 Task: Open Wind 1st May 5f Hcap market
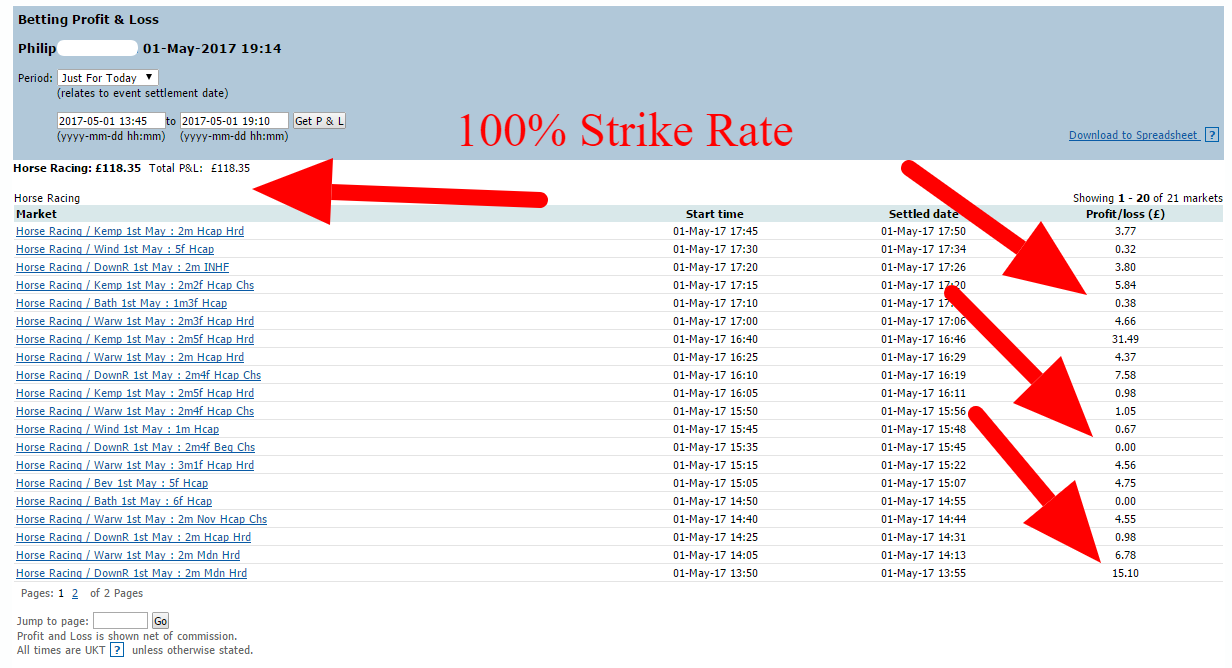click(115, 249)
